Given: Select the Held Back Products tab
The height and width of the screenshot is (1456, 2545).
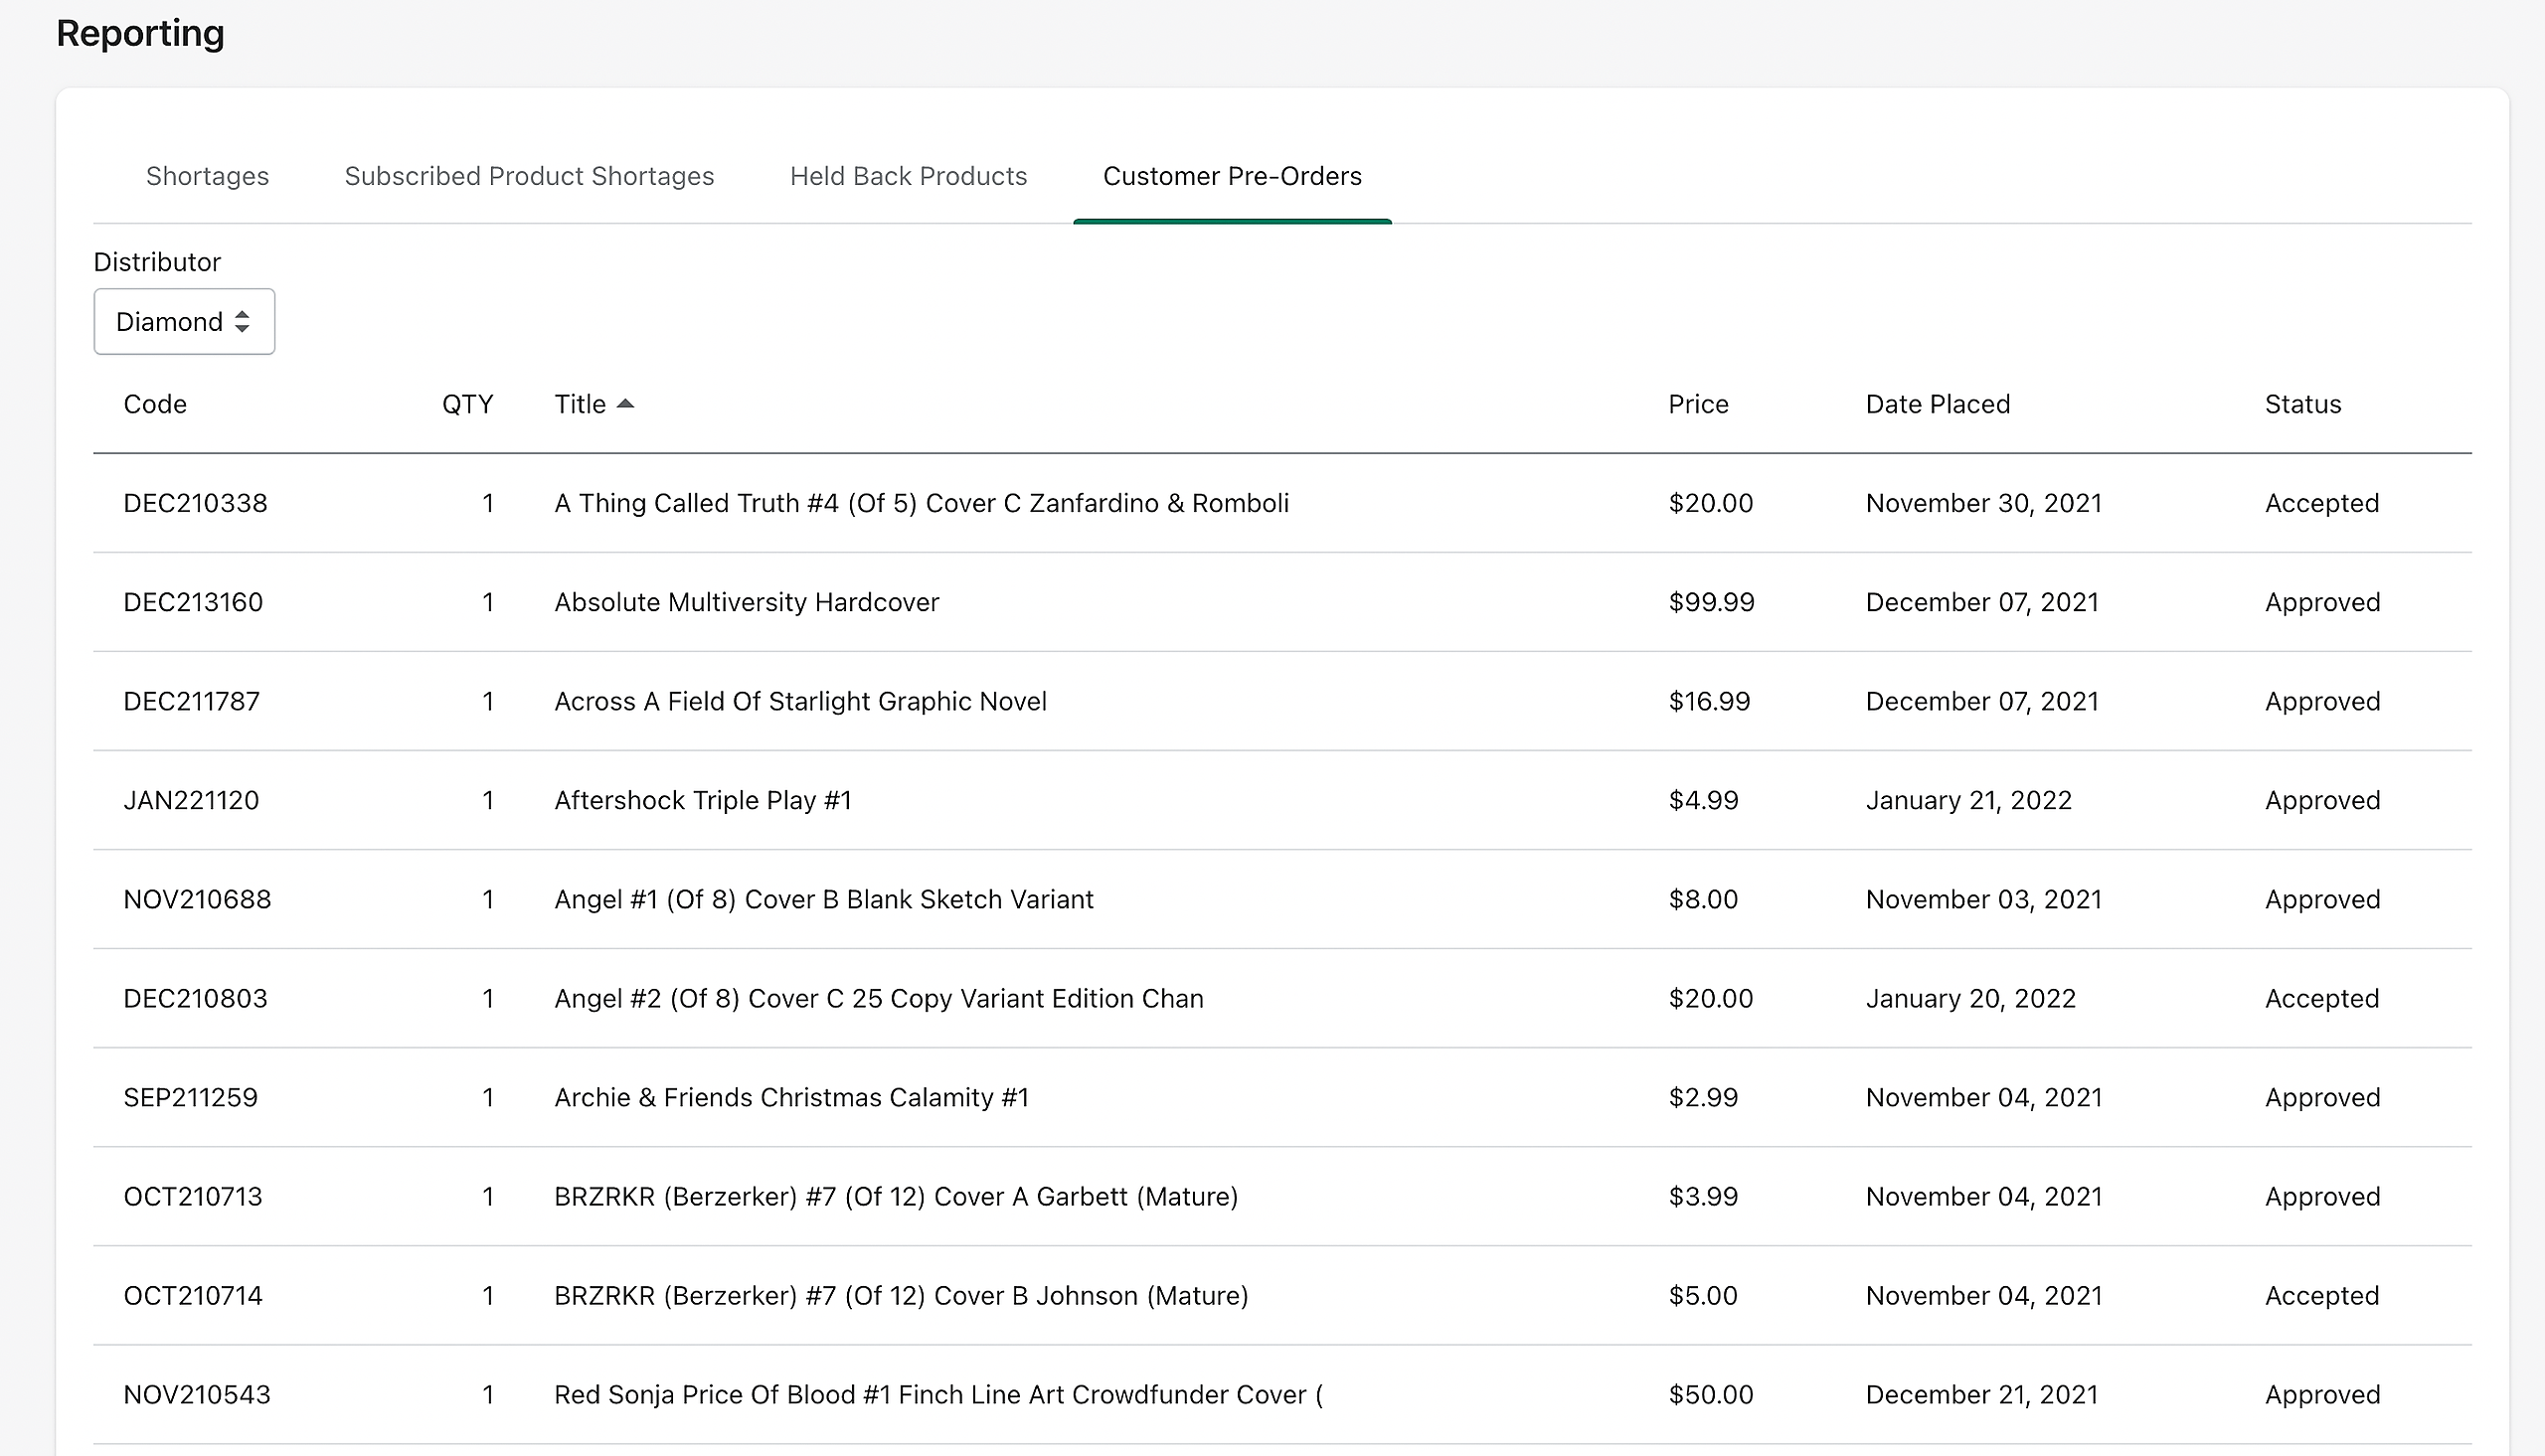Looking at the screenshot, I should 908,176.
